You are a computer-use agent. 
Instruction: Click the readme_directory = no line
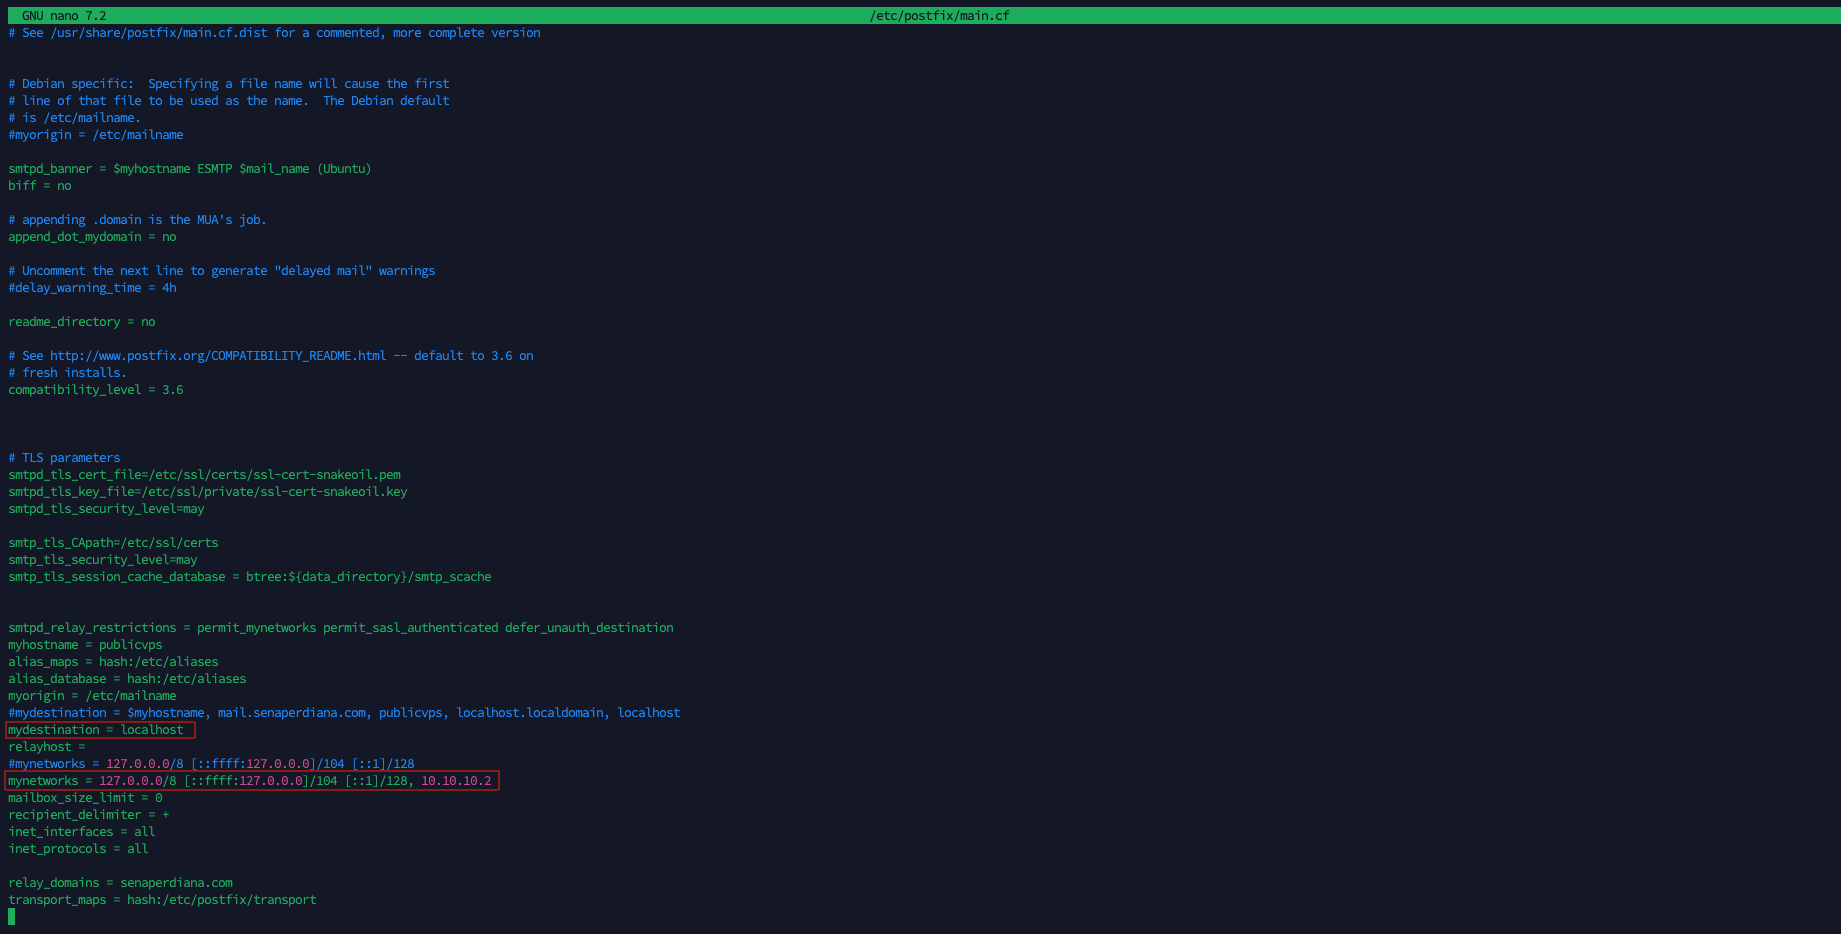82,322
